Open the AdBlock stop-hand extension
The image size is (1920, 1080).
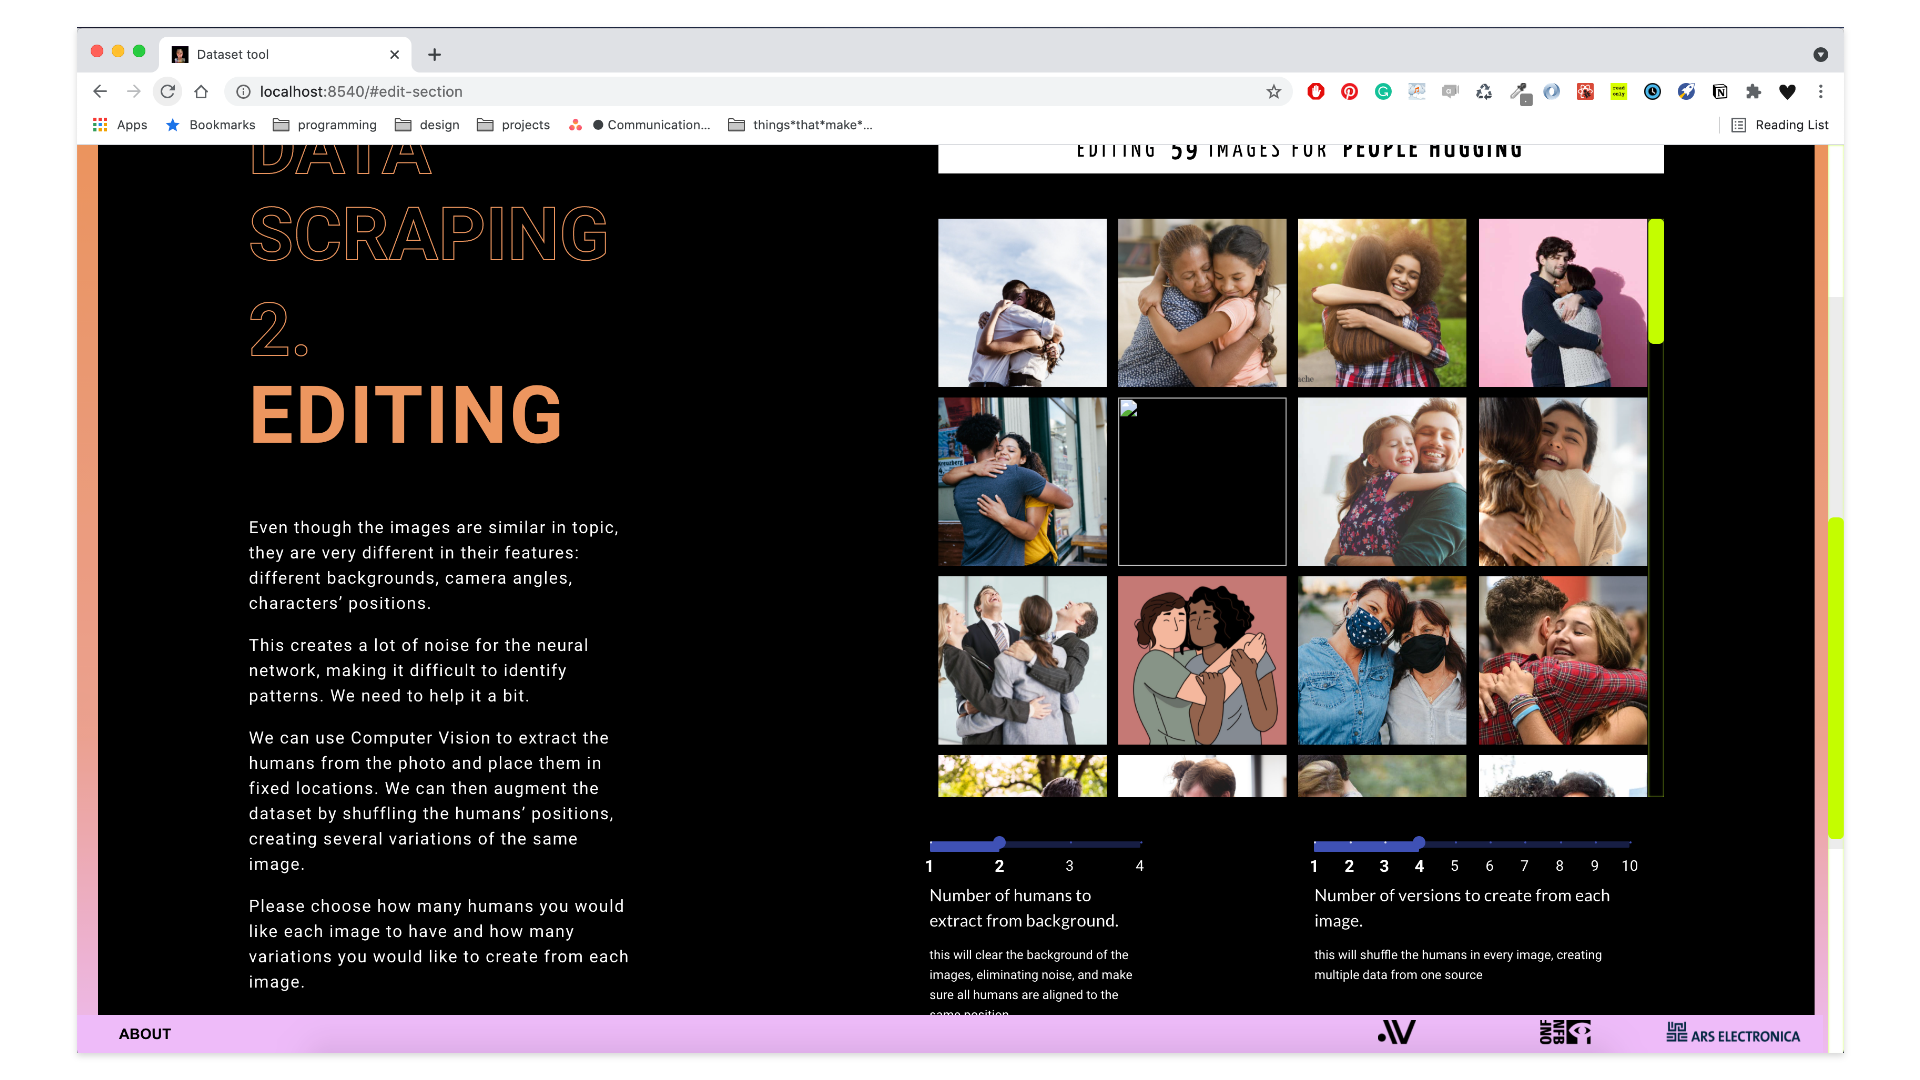tap(1316, 92)
